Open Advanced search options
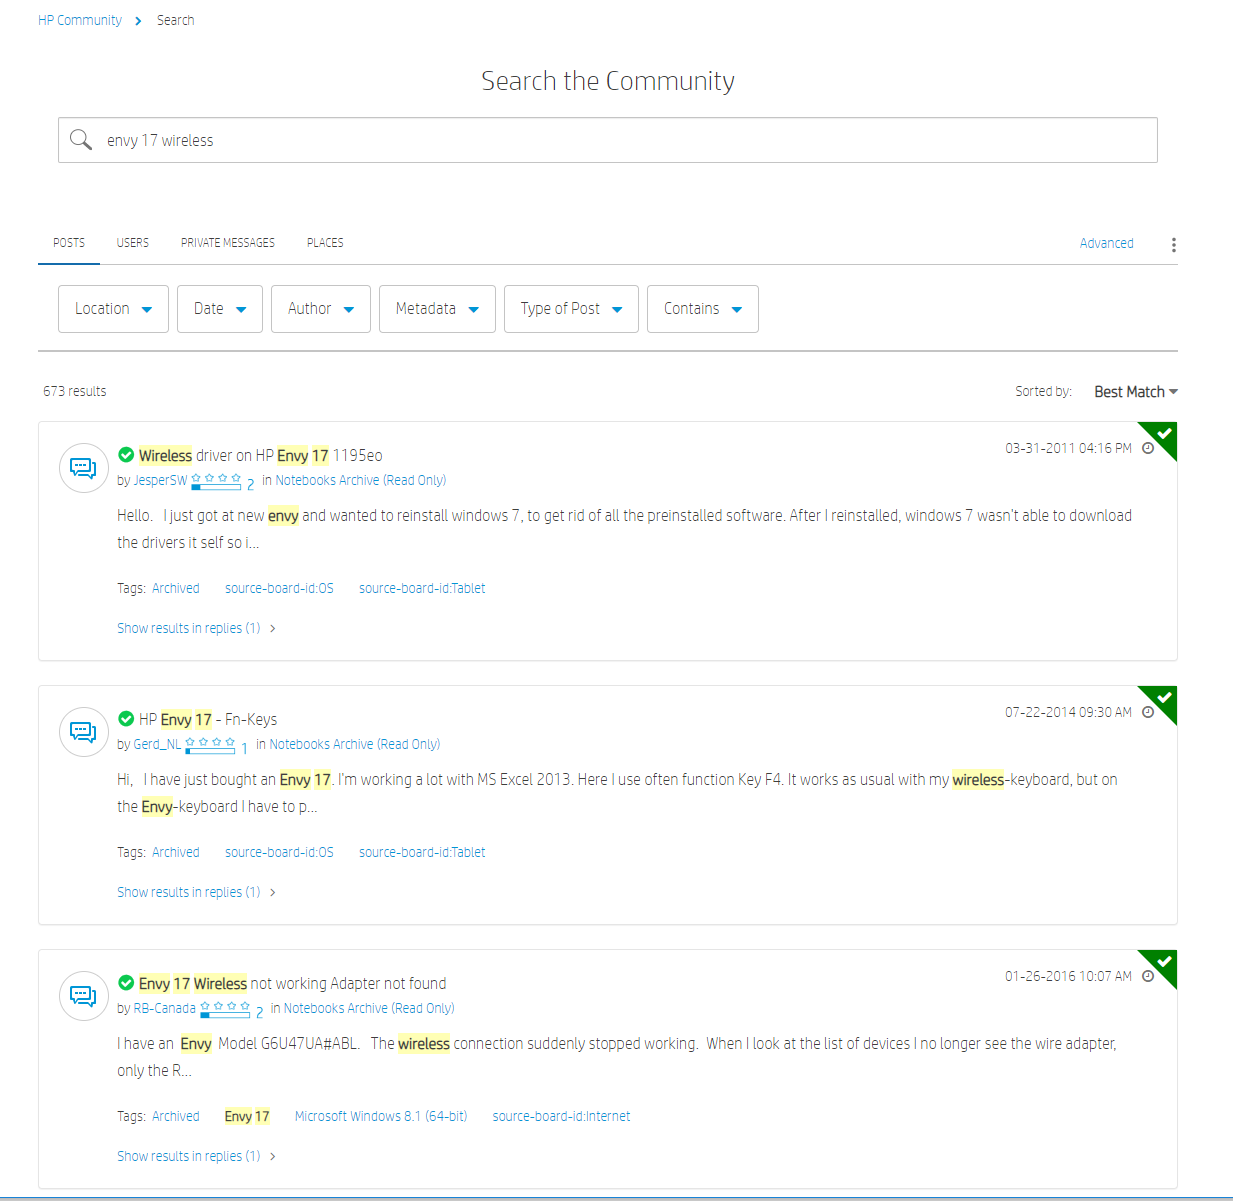The image size is (1233, 1201). [x=1106, y=243]
